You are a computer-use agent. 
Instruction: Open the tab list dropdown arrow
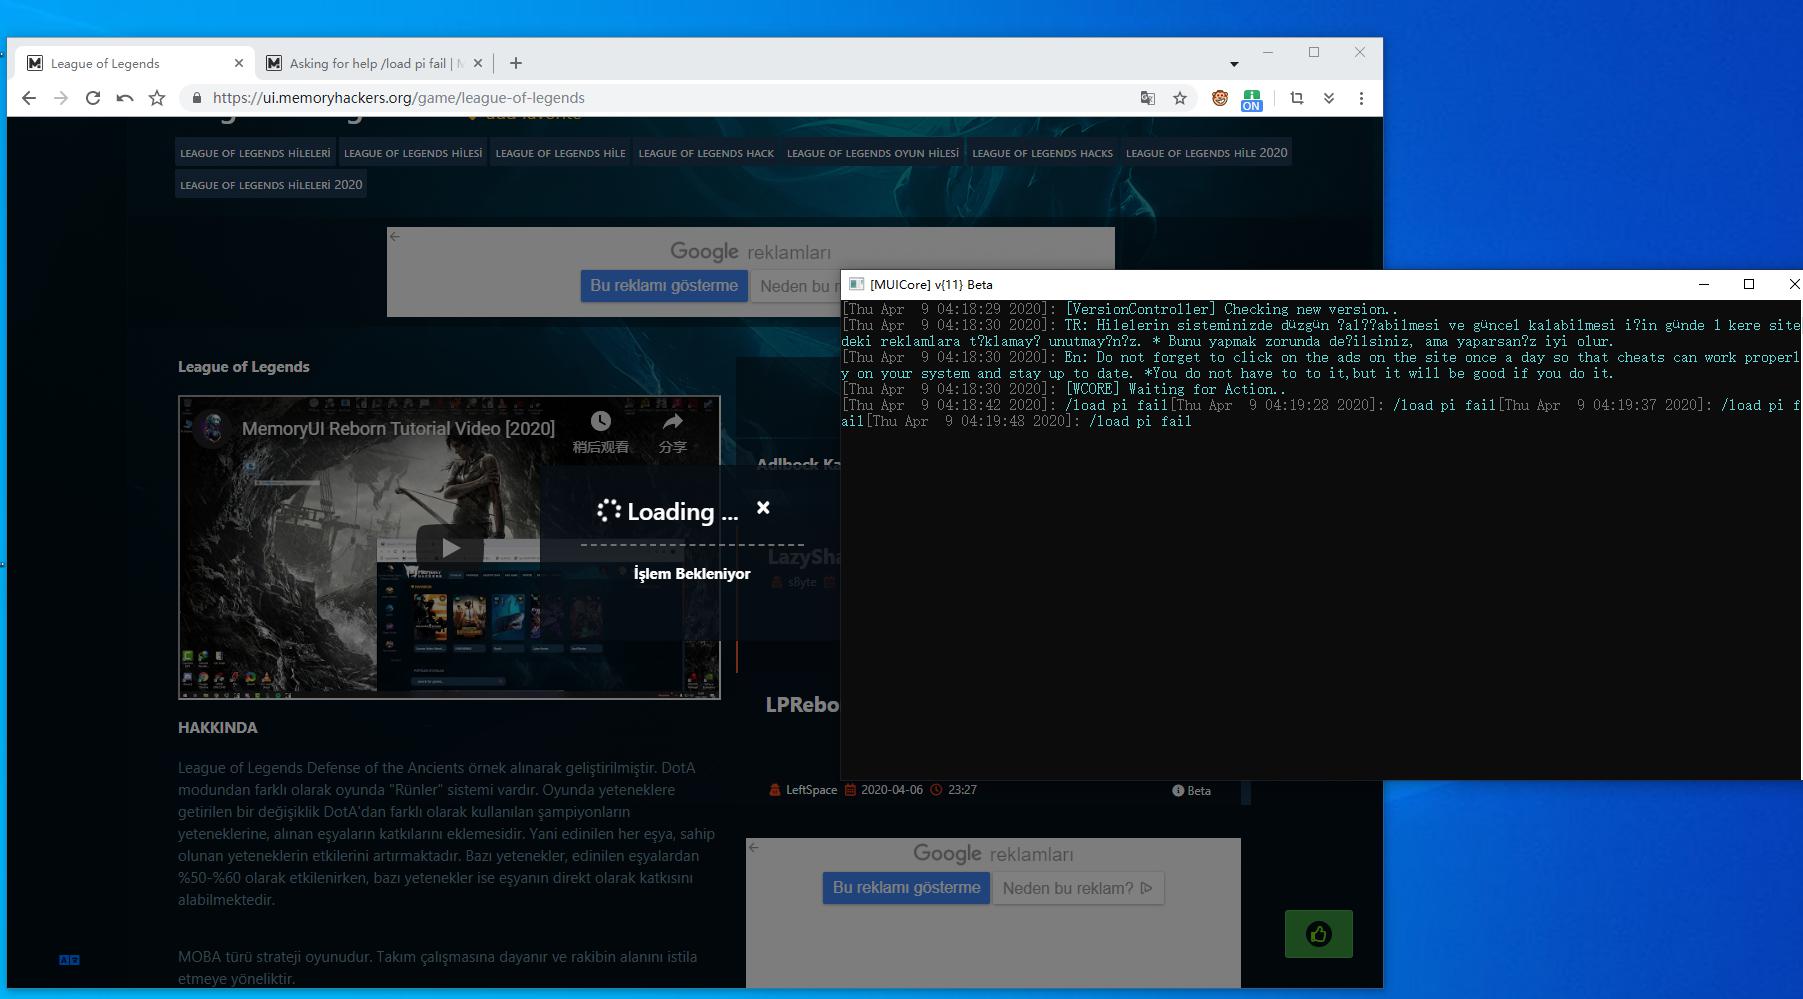point(1234,64)
